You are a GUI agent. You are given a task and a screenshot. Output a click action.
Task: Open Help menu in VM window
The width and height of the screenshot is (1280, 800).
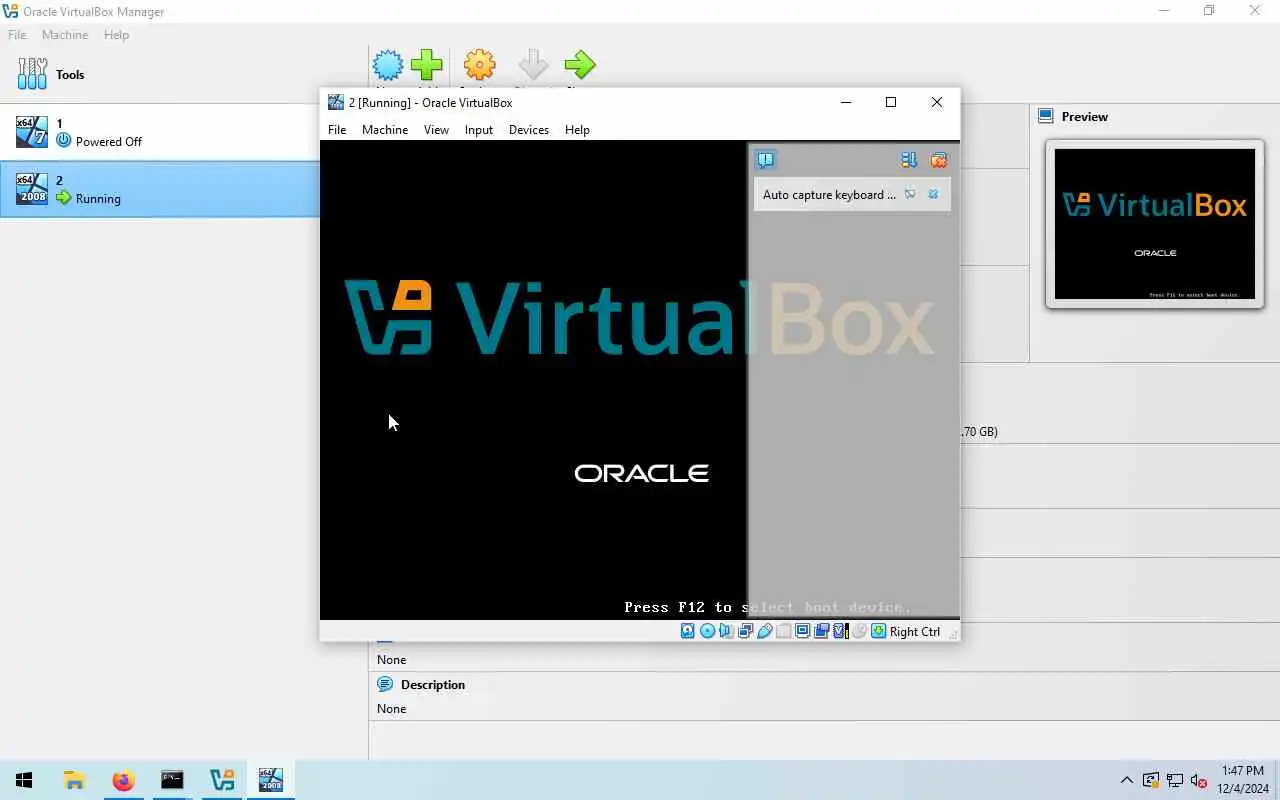(x=577, y=130)
